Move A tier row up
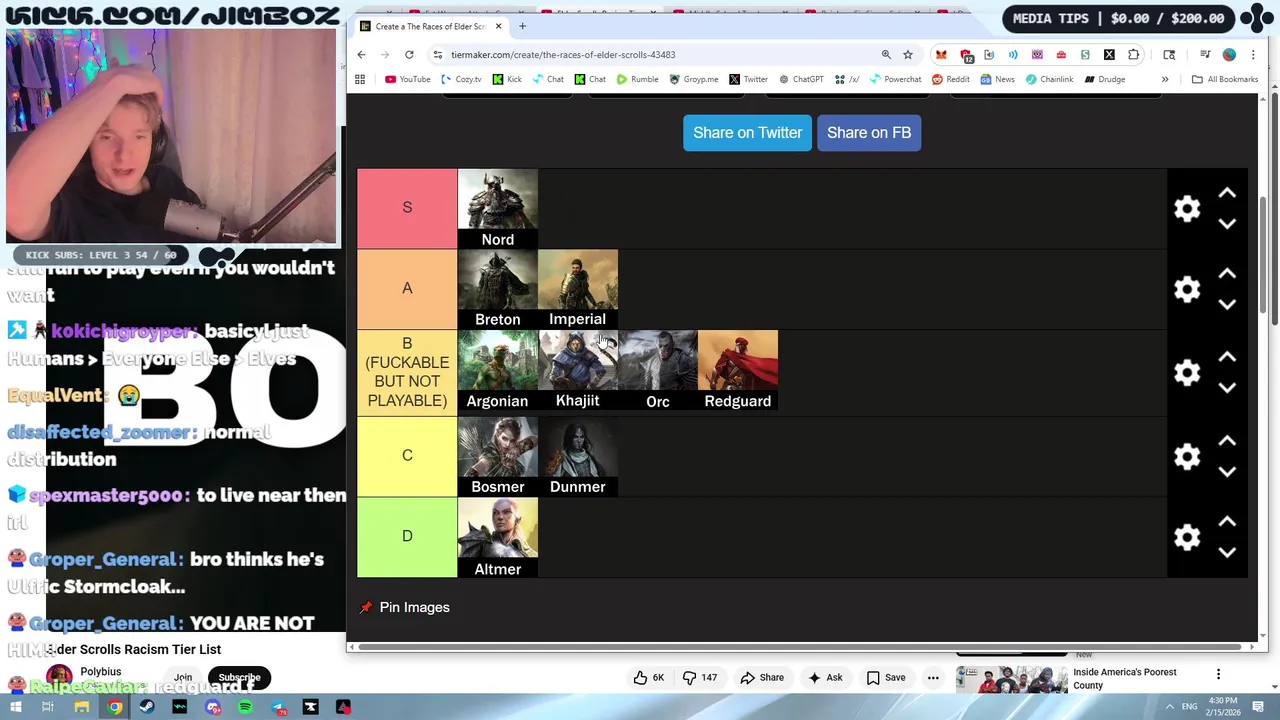This screenshot has width=1280, height=720. (x=1227, y=273)
